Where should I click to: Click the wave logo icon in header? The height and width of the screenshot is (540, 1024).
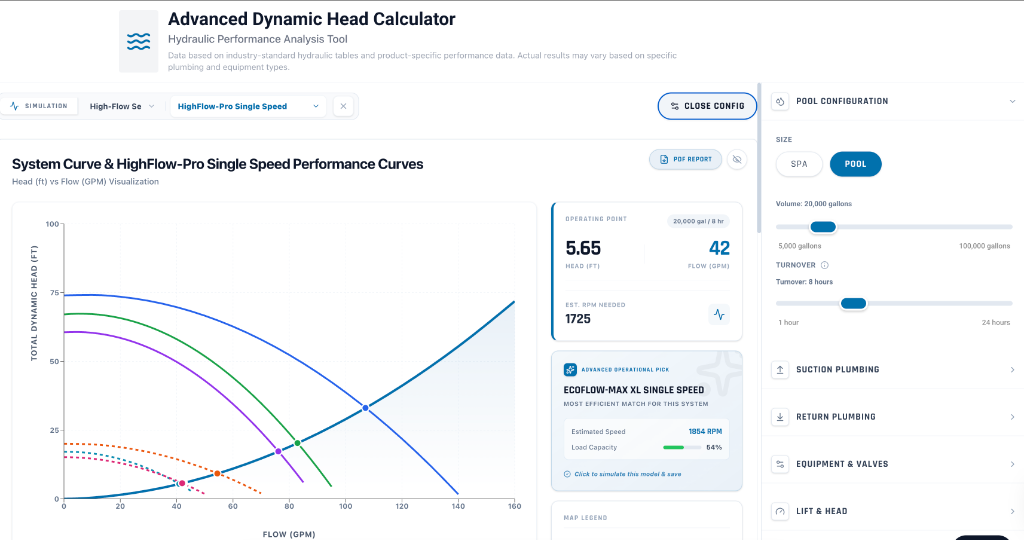click(138, 41)
